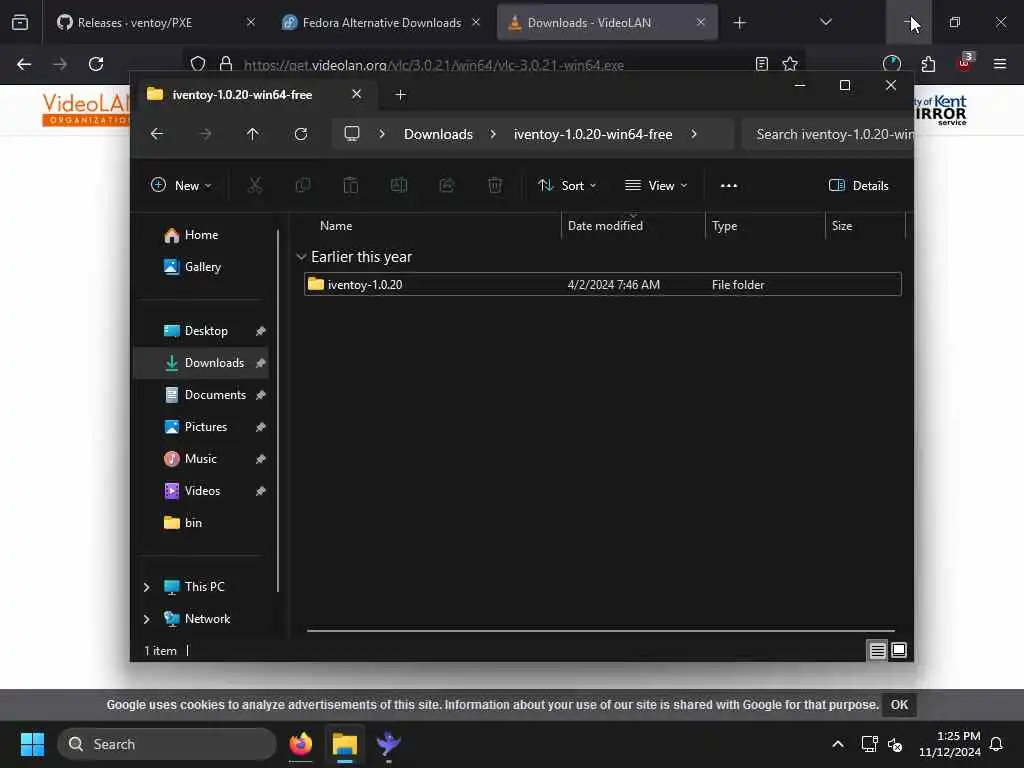Open Pictures in the navigation pane

(x=206, y=426)
